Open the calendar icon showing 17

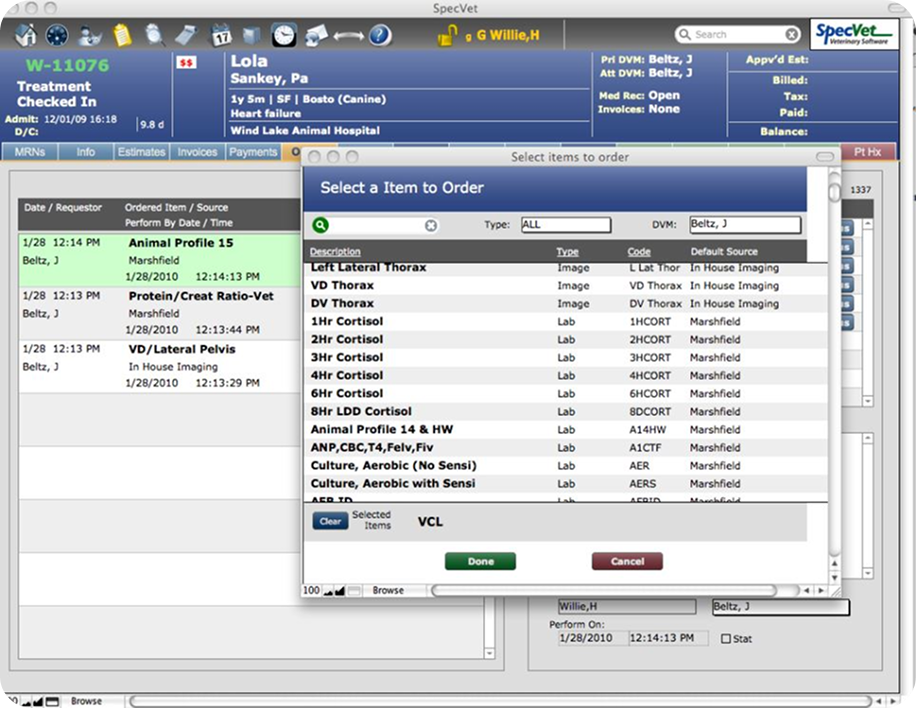(221, 36)
